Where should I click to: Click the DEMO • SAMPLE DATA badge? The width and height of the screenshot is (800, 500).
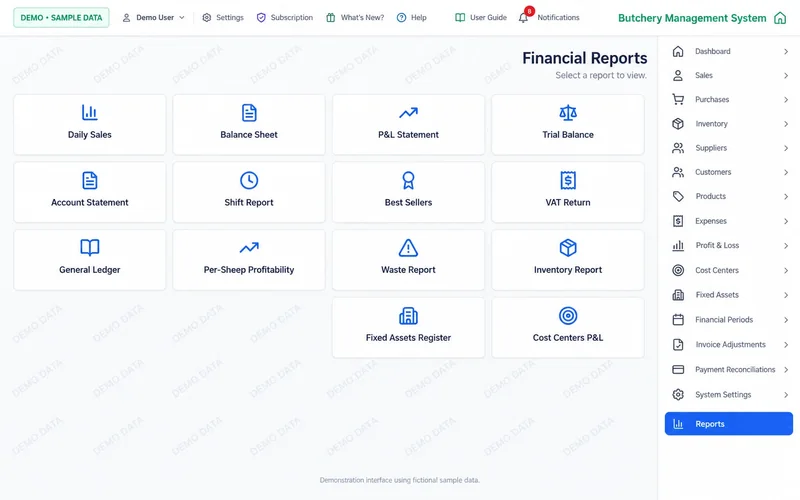61,17
